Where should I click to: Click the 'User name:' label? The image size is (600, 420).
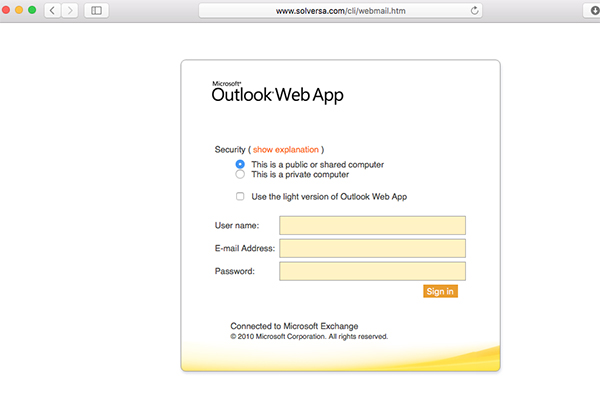pyautogui.click(x=237, y=225)
